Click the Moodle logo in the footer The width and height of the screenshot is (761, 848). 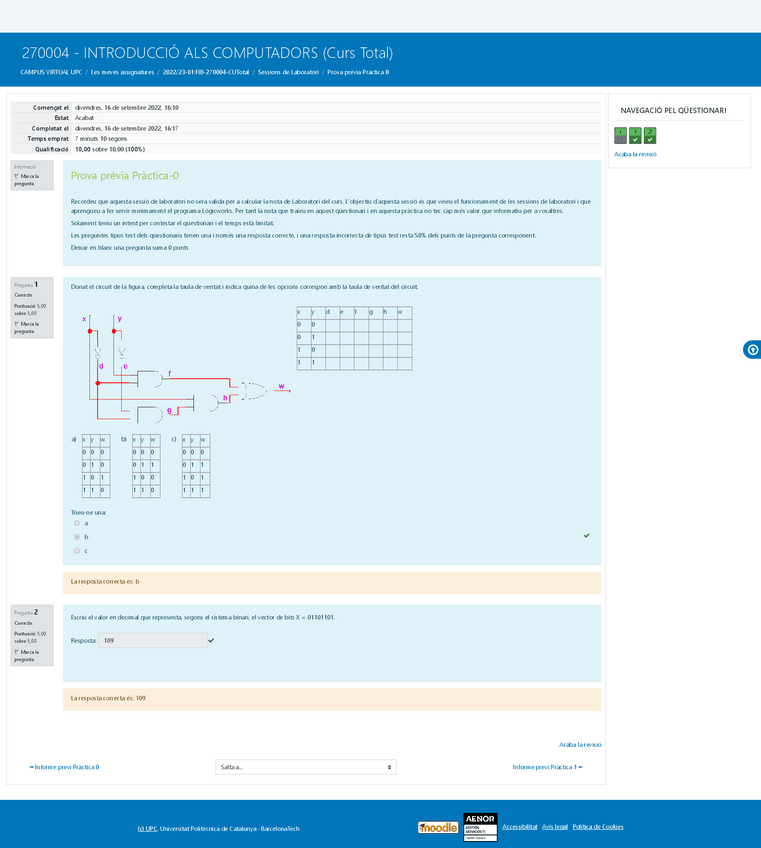(438, 827)
